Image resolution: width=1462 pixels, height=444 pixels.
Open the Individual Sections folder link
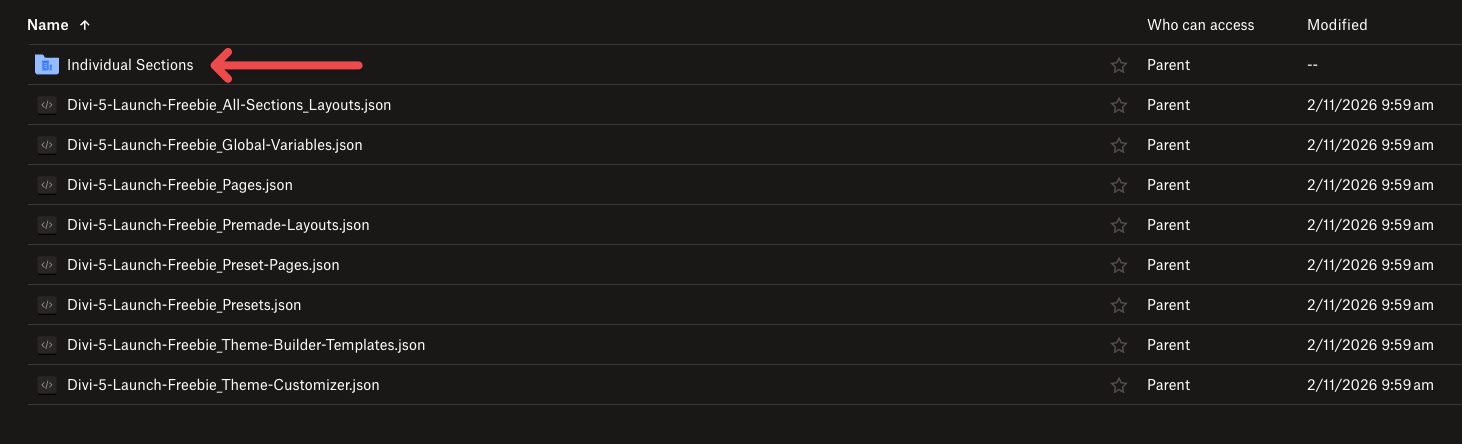point(130,65)
